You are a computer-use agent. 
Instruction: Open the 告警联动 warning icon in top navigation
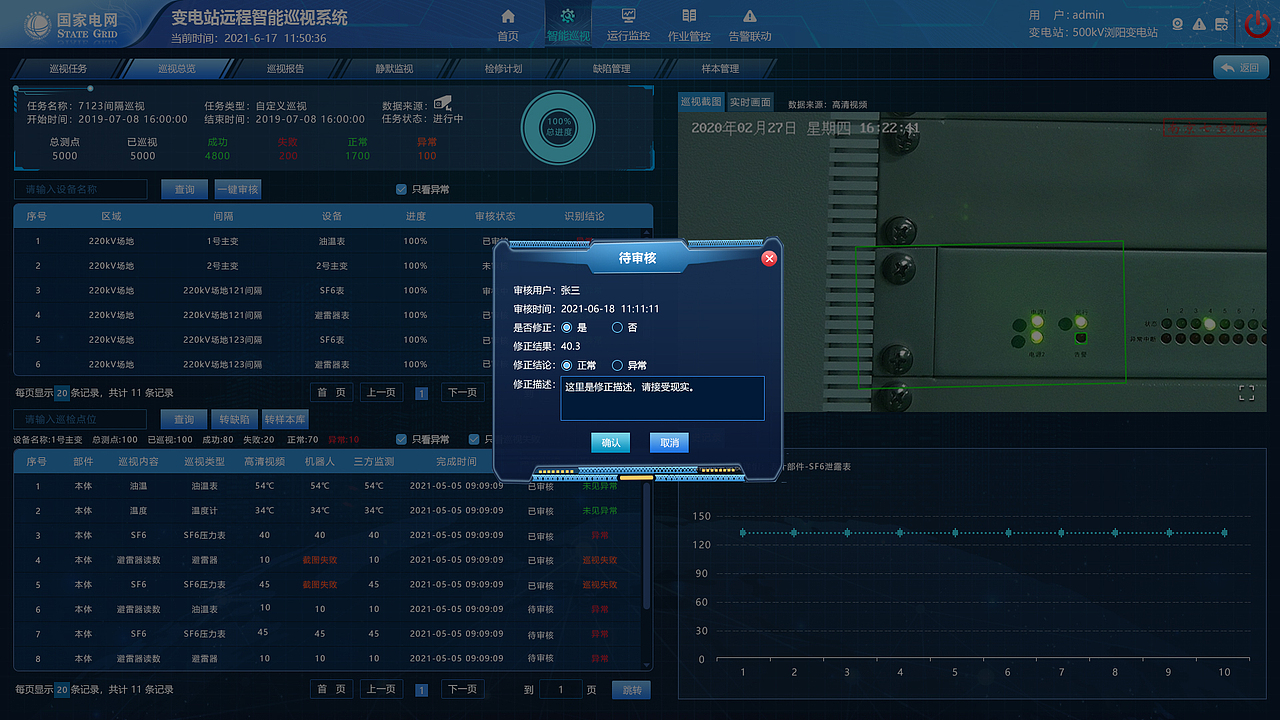pos(750,16)
